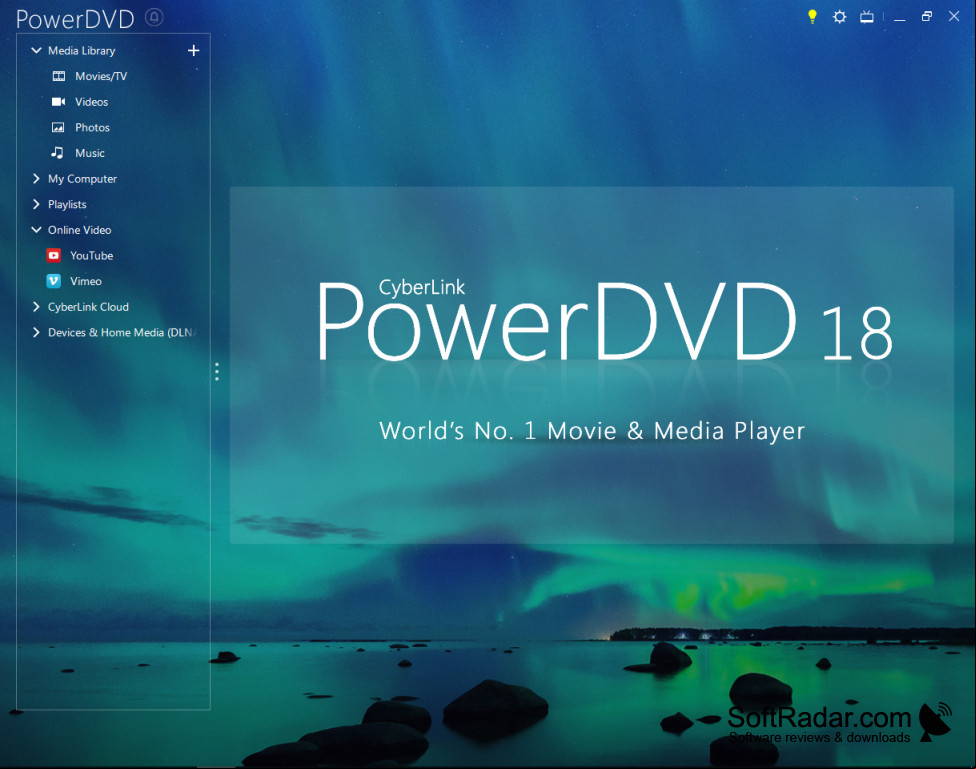Screen dimensions: 976x769
Task: Collapse the Online Video section
Action: pyautogui.click(x=36, y=230)
